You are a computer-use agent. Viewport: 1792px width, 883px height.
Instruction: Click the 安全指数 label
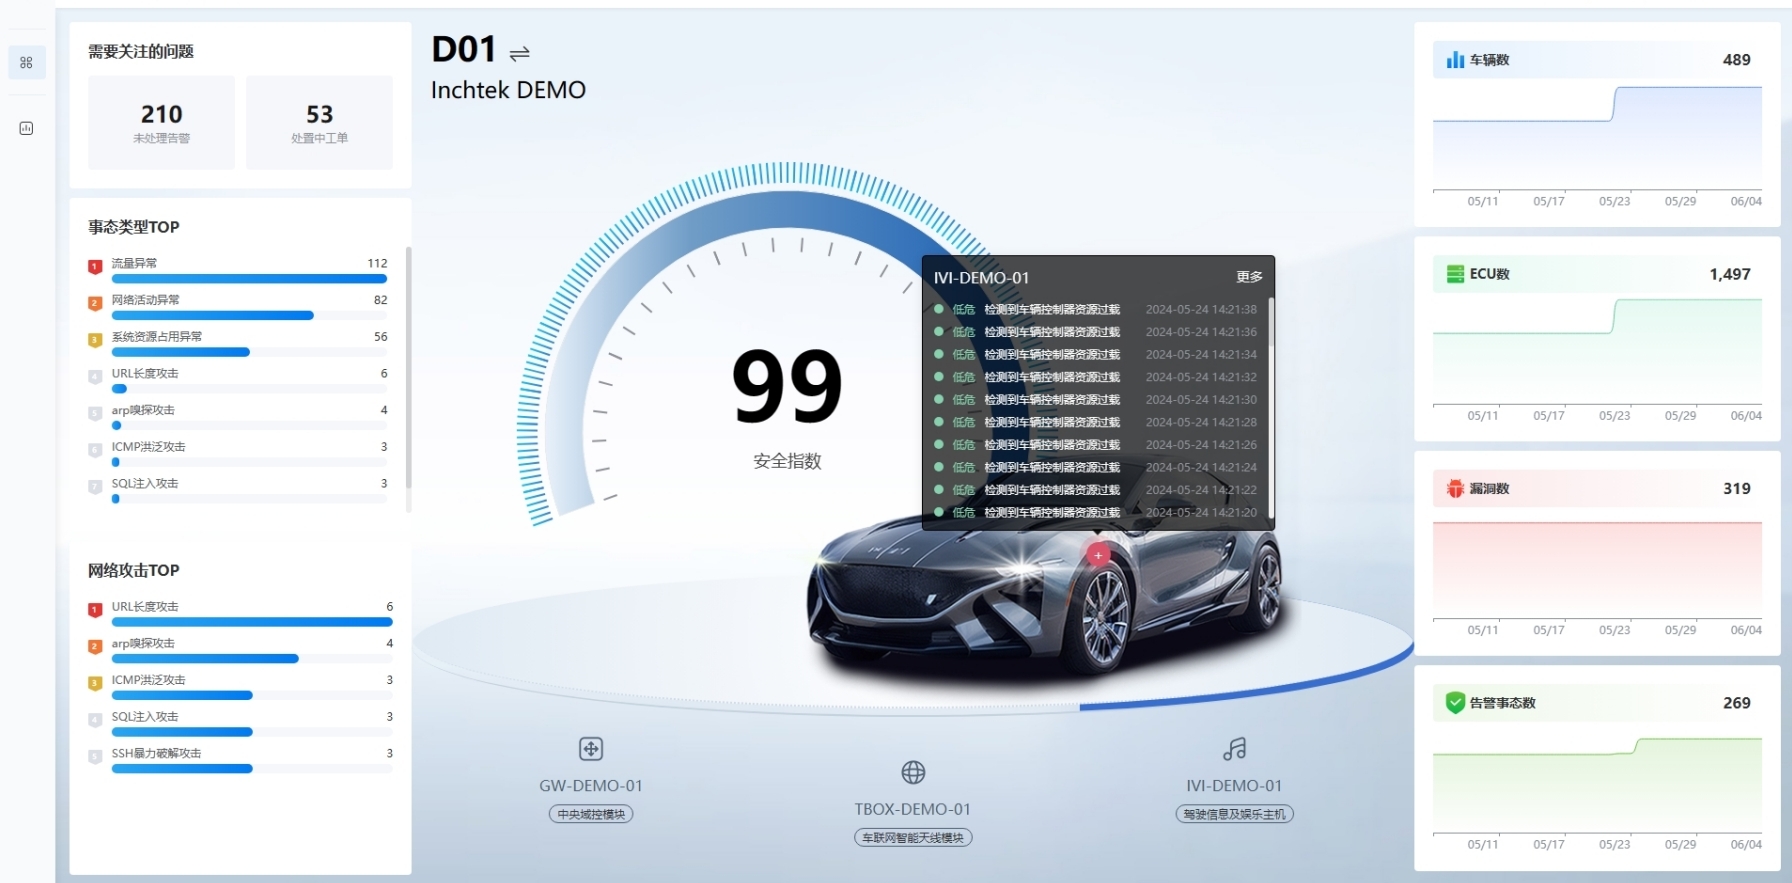point(787,461)
